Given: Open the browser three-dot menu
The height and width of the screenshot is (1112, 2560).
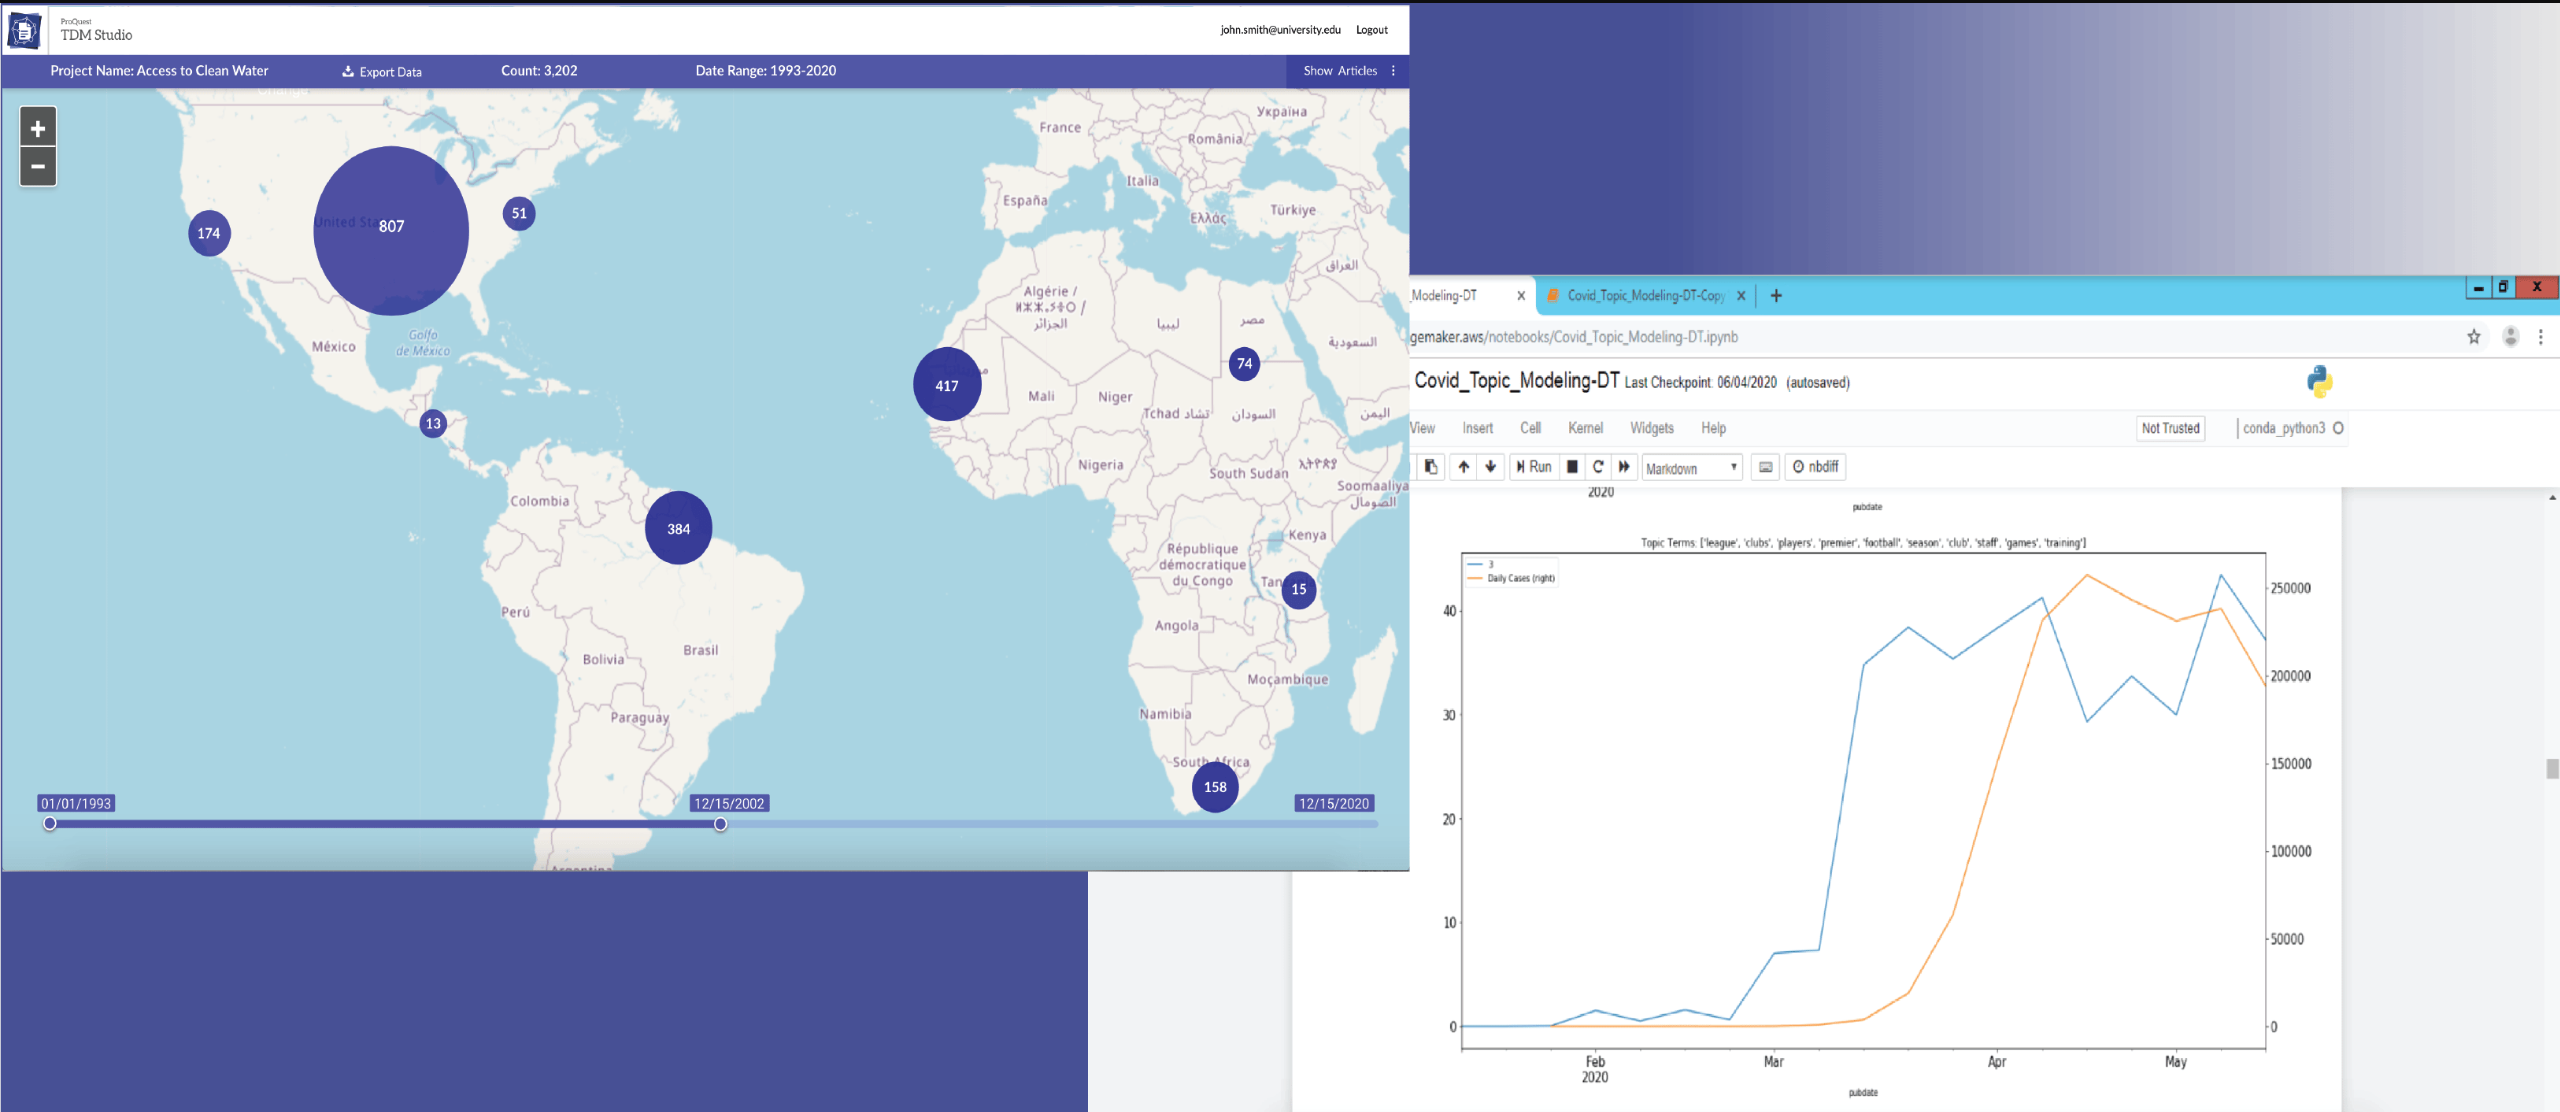Looking at the screenshot, I should (x=2540, y=337).
